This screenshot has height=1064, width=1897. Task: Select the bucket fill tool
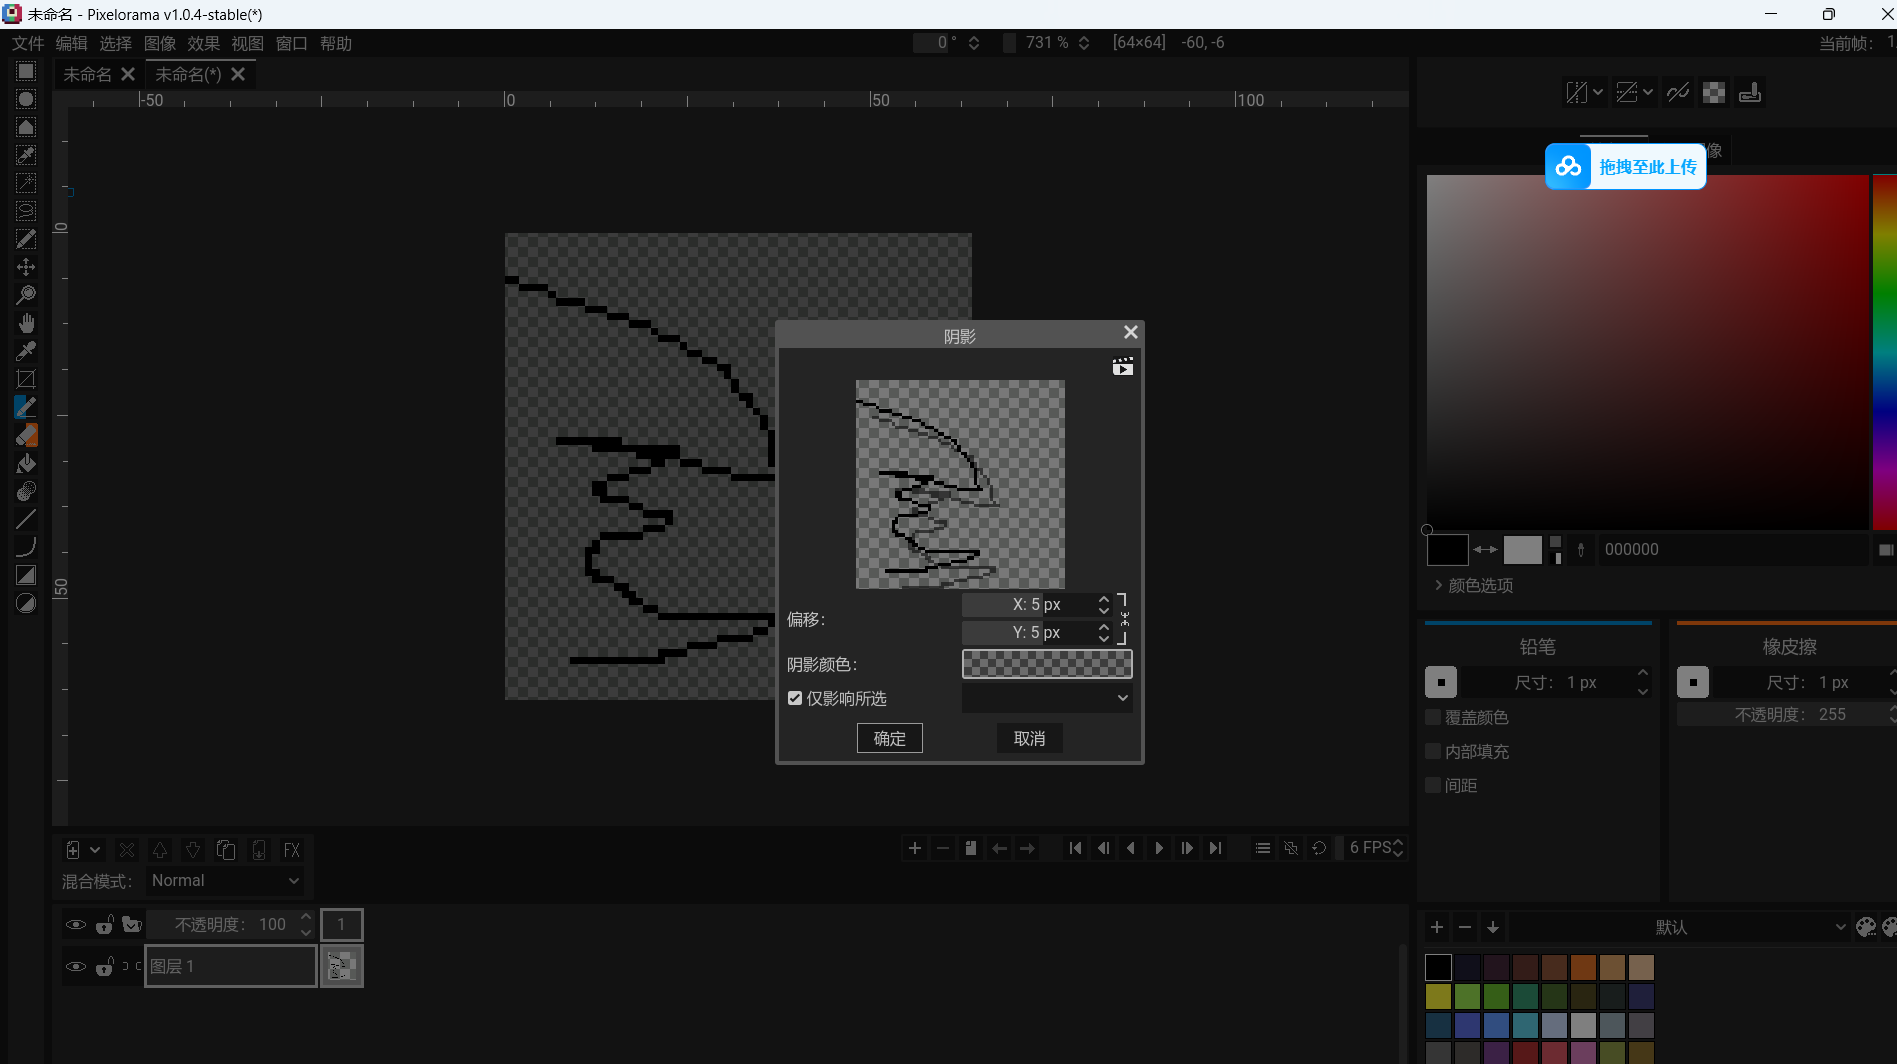(x=26, y=463)
